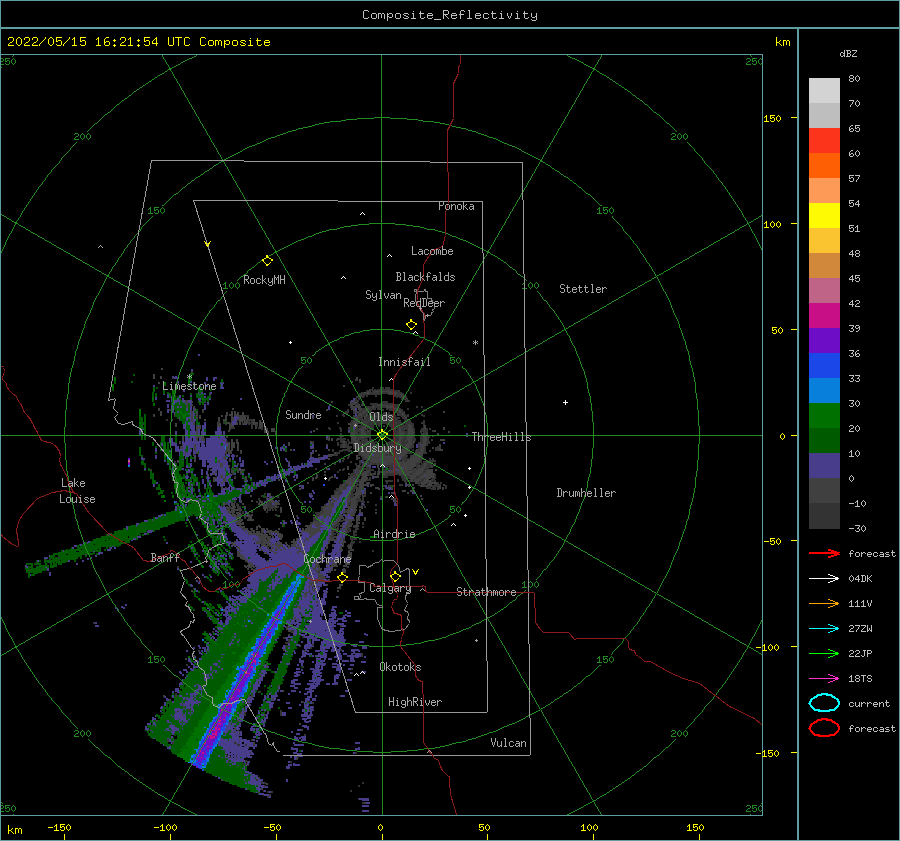
Task: Select the green 20 dBZ color swatch
Action: pyautogui.click(x=824, y=415)
